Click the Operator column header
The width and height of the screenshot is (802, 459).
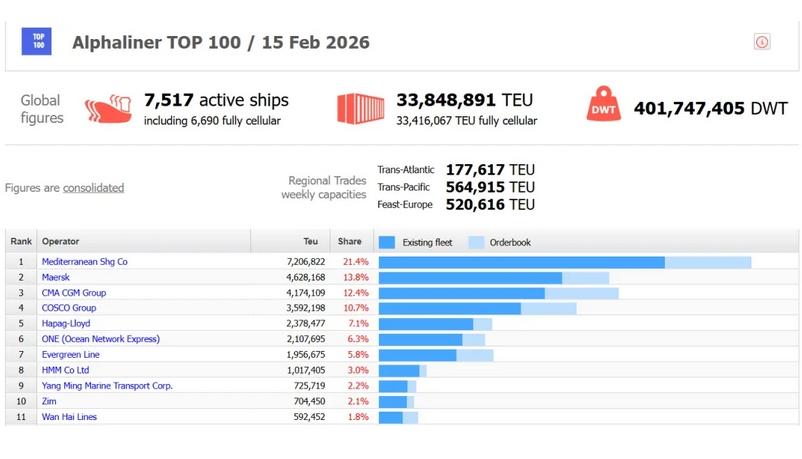tap(60, 242)
